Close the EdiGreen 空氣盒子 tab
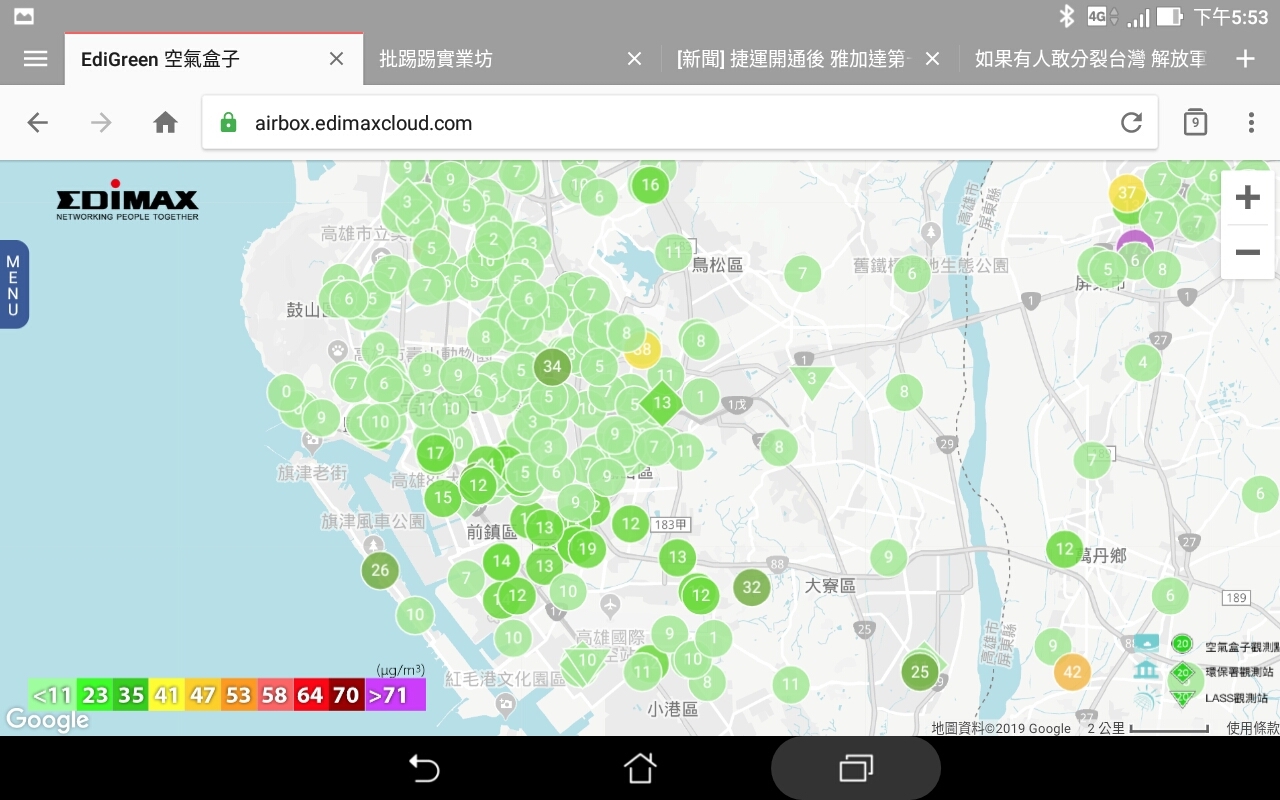The width and height of the screenshot is (1280, 800). [336, 59]
